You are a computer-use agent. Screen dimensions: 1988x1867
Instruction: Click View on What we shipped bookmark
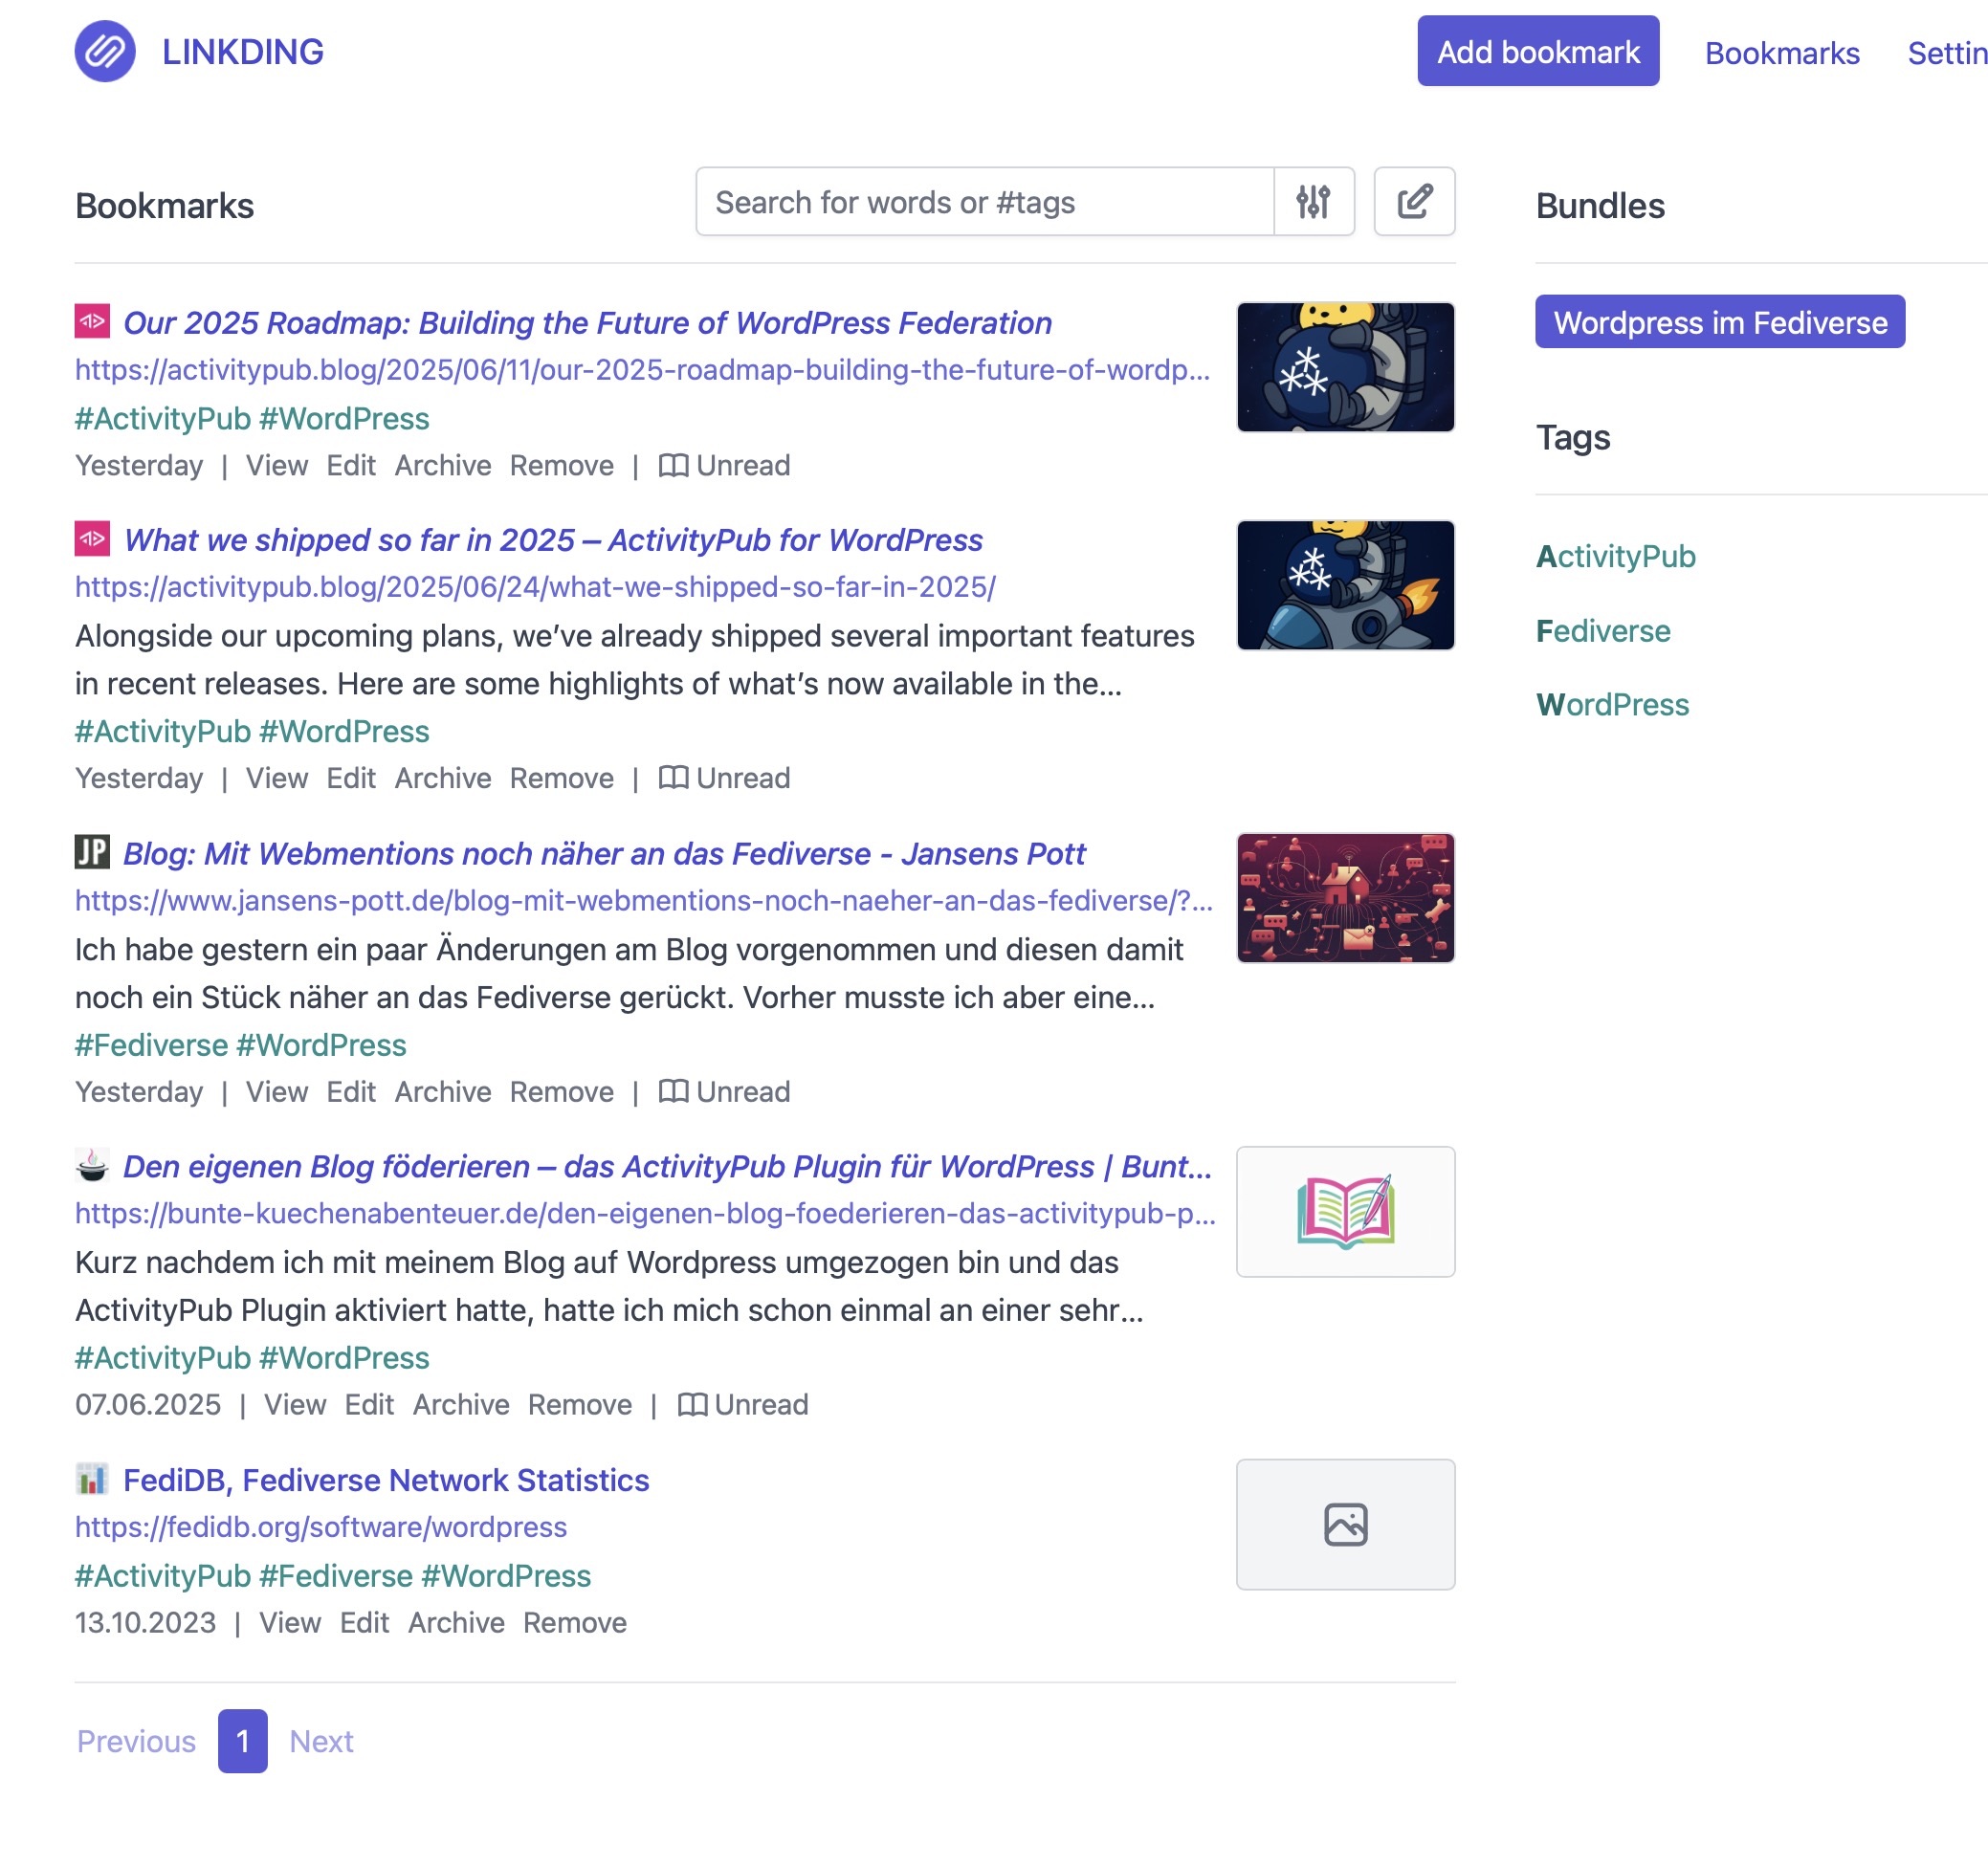277,779
